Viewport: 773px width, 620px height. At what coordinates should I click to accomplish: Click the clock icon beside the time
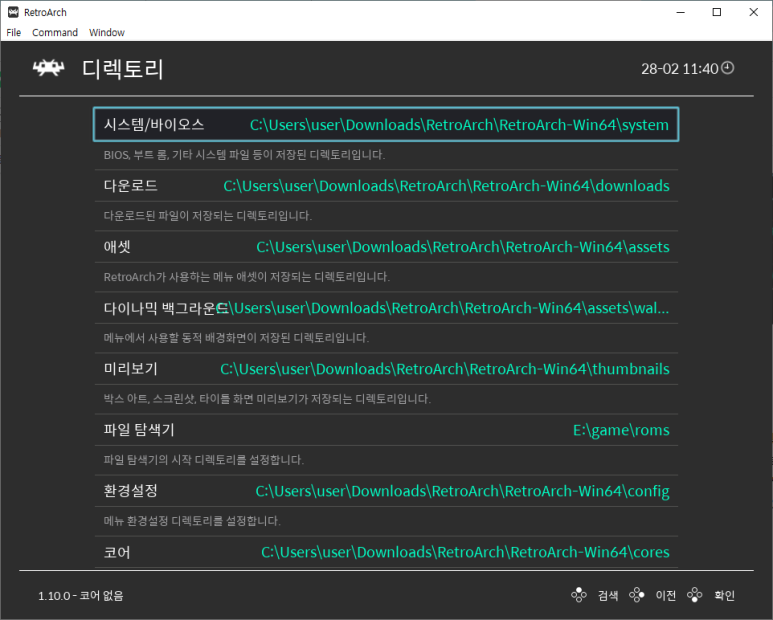tap(728, 68)
